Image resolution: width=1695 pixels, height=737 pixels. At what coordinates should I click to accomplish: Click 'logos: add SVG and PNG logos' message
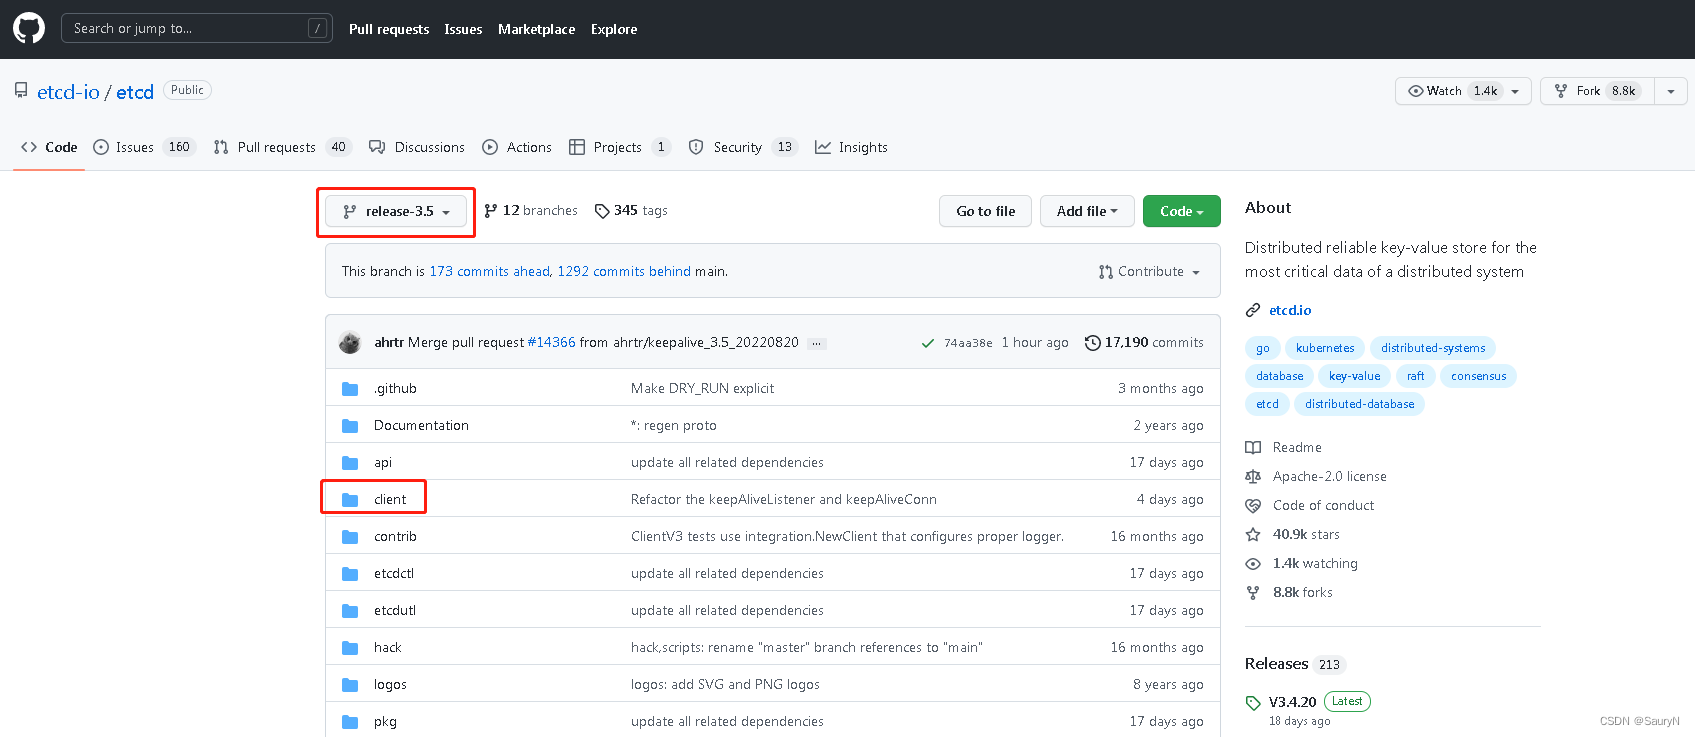725,685
